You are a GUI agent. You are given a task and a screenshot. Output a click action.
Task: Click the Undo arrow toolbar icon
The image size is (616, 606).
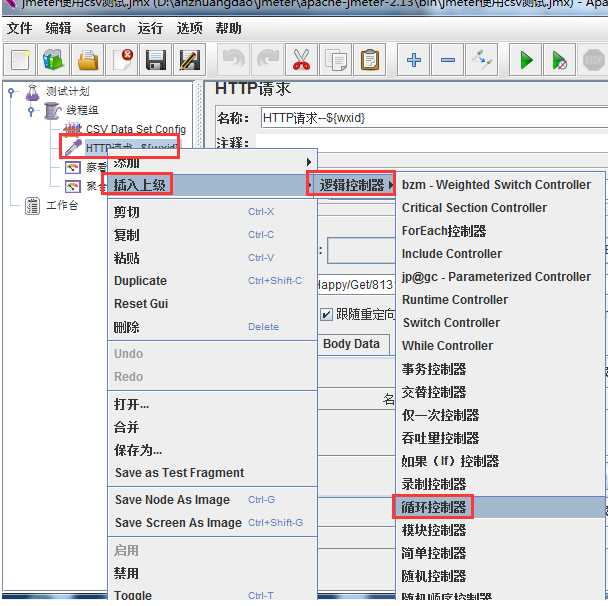point(234,60)
